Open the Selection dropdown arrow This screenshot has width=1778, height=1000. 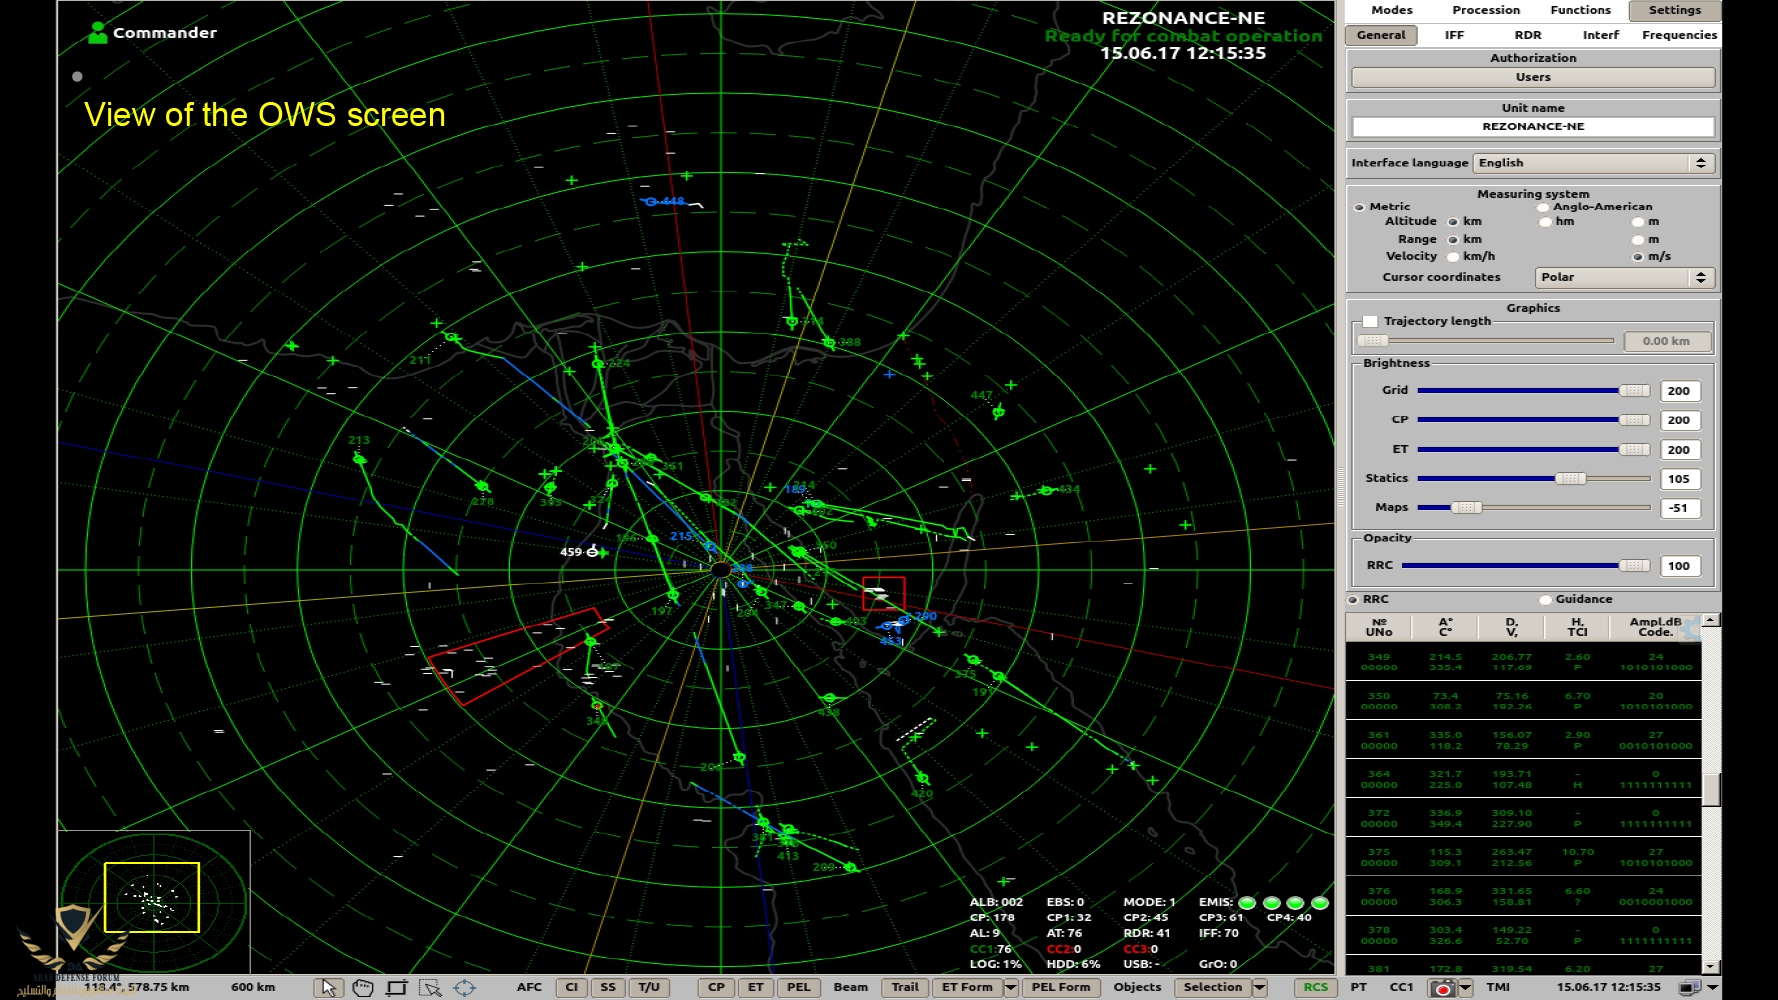click(x=1260, y=987)
